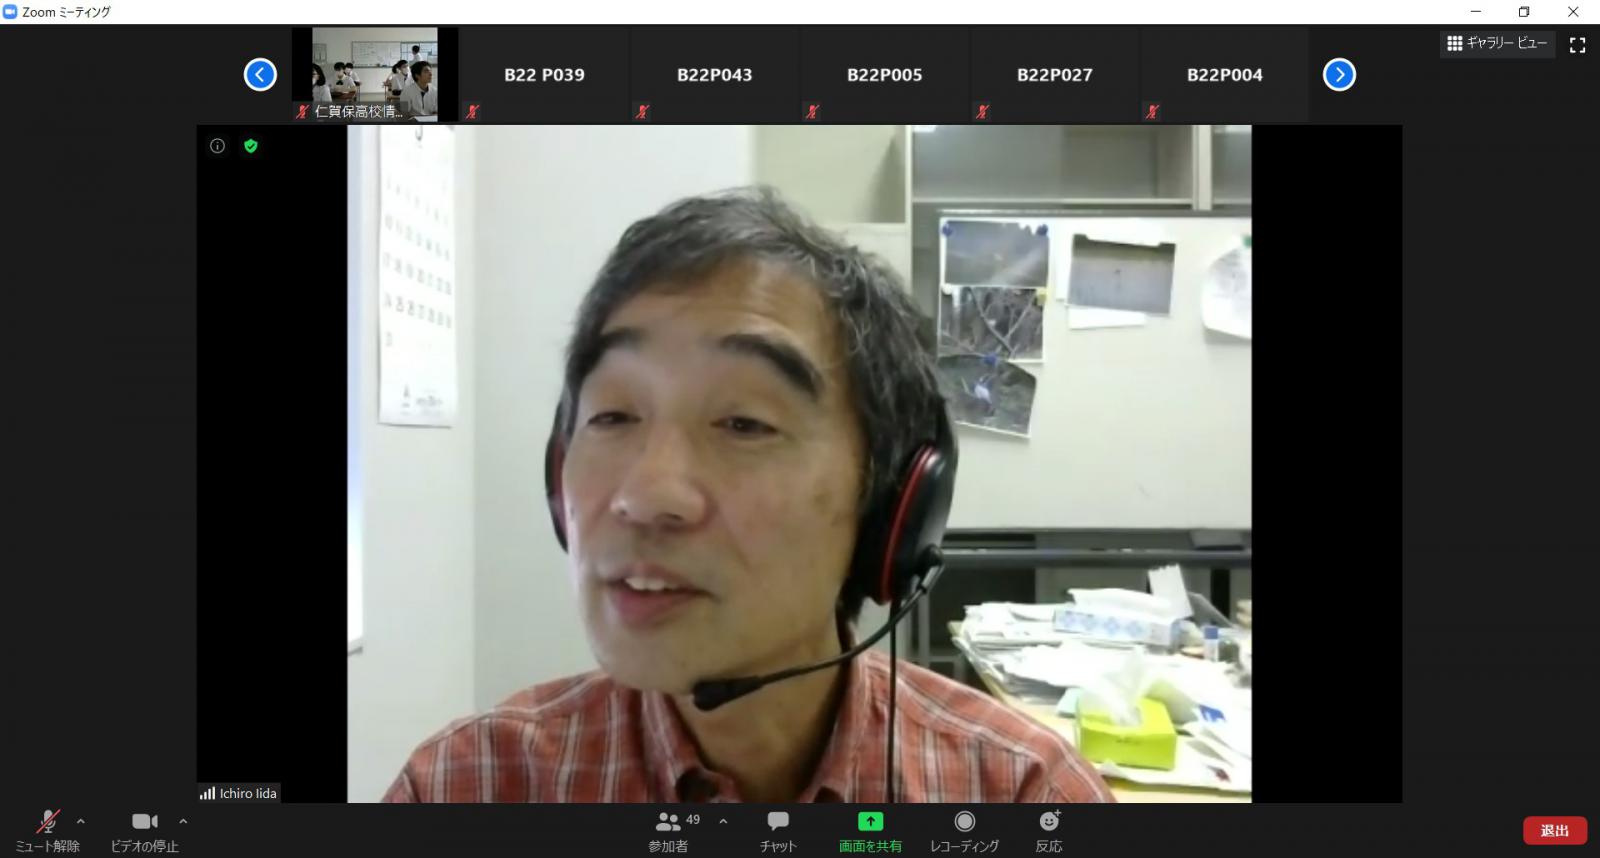Expand audio options arrow beside mute
This screenshot has height=858, width=1600.
pyautogui.click(x=81, y=821)
